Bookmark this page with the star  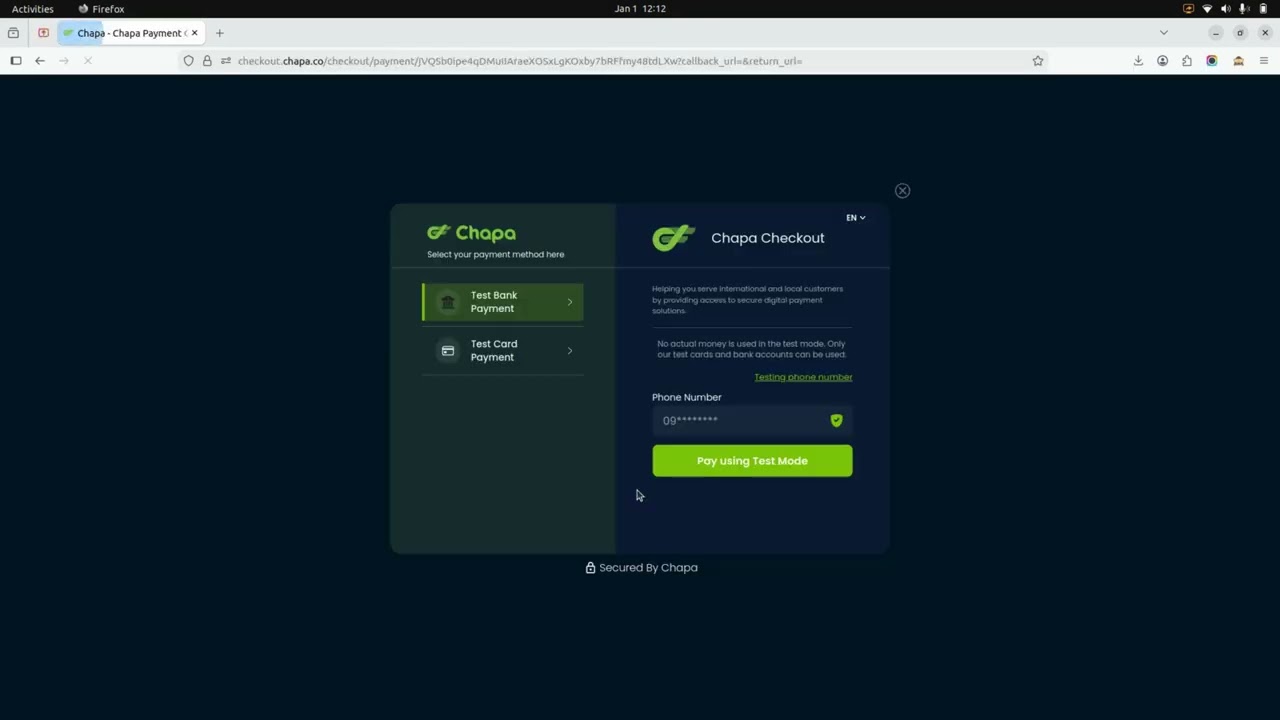1038,61
